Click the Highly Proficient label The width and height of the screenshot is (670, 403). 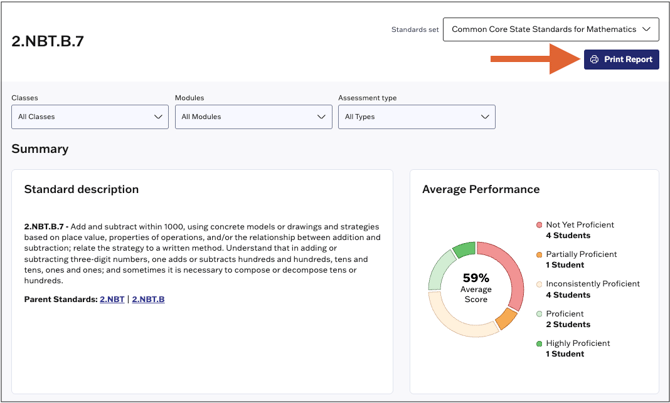click(578, 343)
